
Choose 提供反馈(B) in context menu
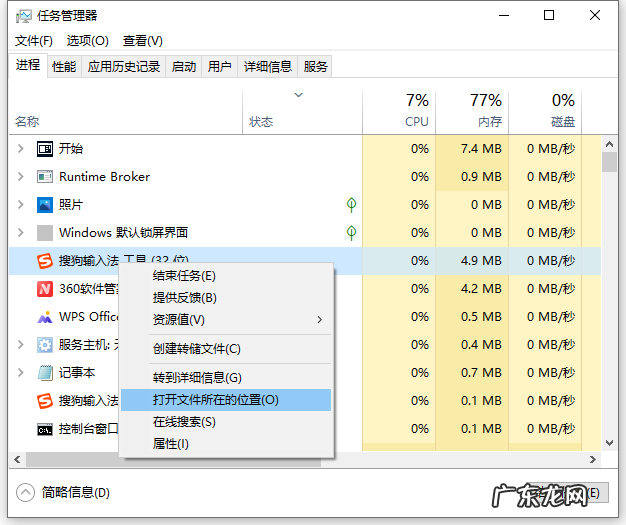[x=226, y=298]
